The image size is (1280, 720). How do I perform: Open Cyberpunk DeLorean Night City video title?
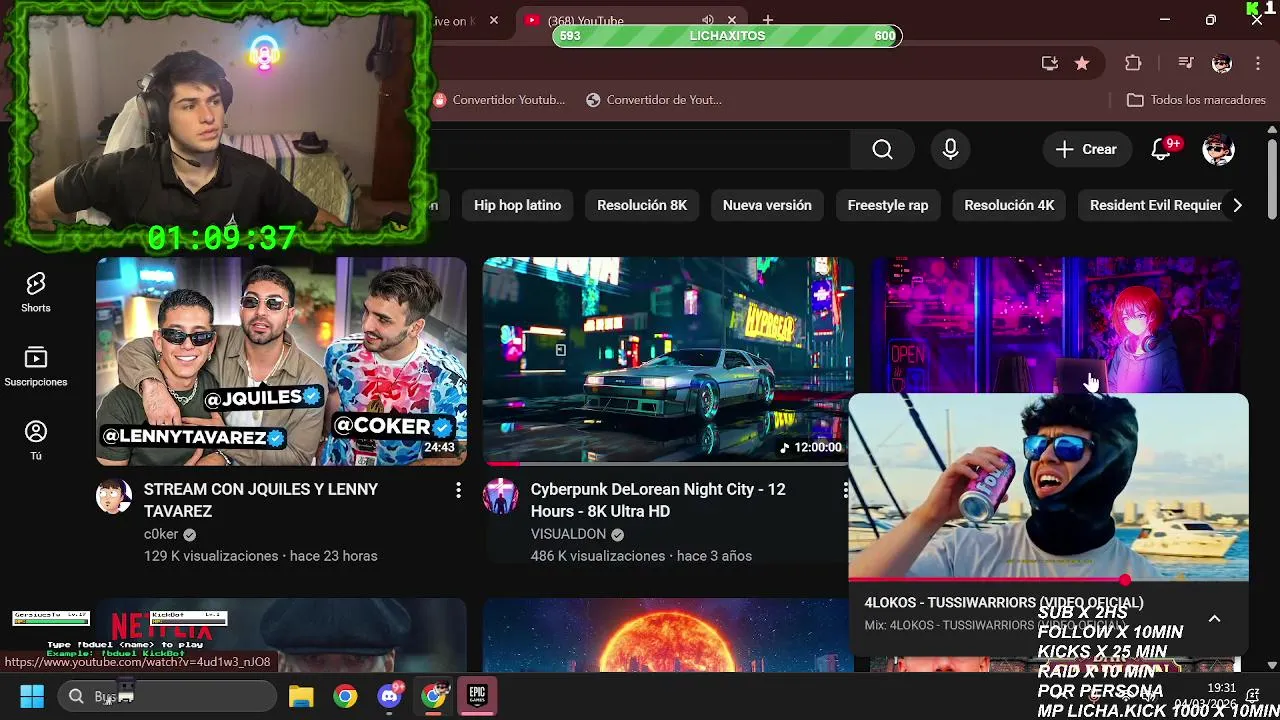pyautogui.click(x=658, y=500)
